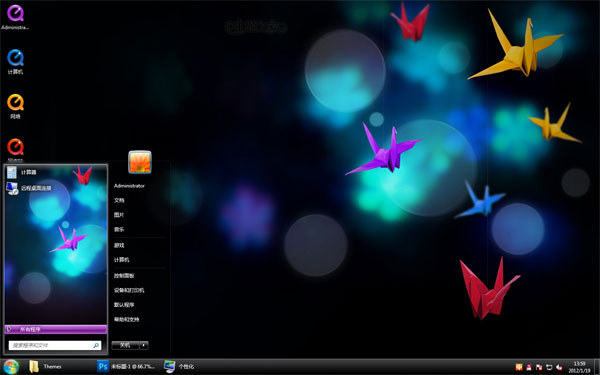The width and height of the screenshot is (600, 375).
Task: Expand 所有程序 list in Start menu
Action: tap(55, 329)
